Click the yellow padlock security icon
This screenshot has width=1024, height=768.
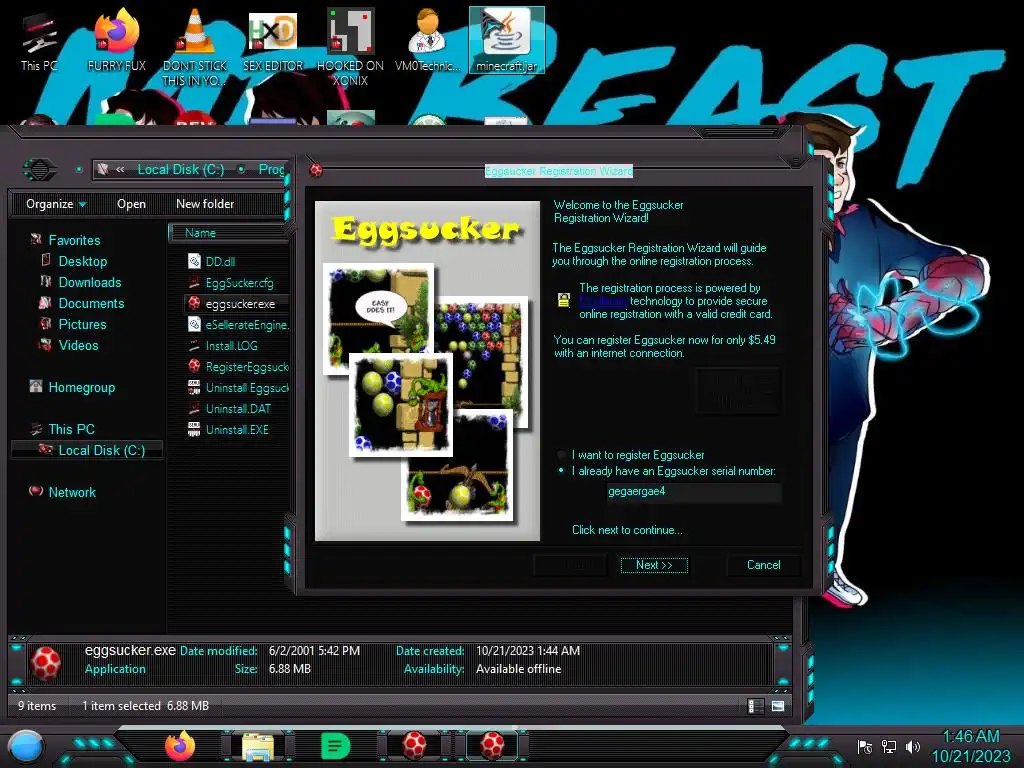[x=564, y=300]
